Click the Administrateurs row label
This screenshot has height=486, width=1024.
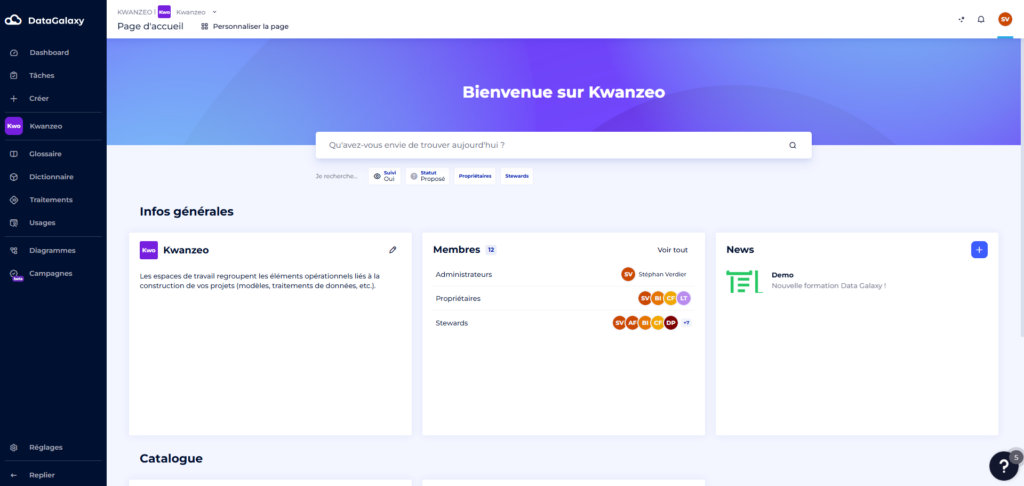coord(464,274)
